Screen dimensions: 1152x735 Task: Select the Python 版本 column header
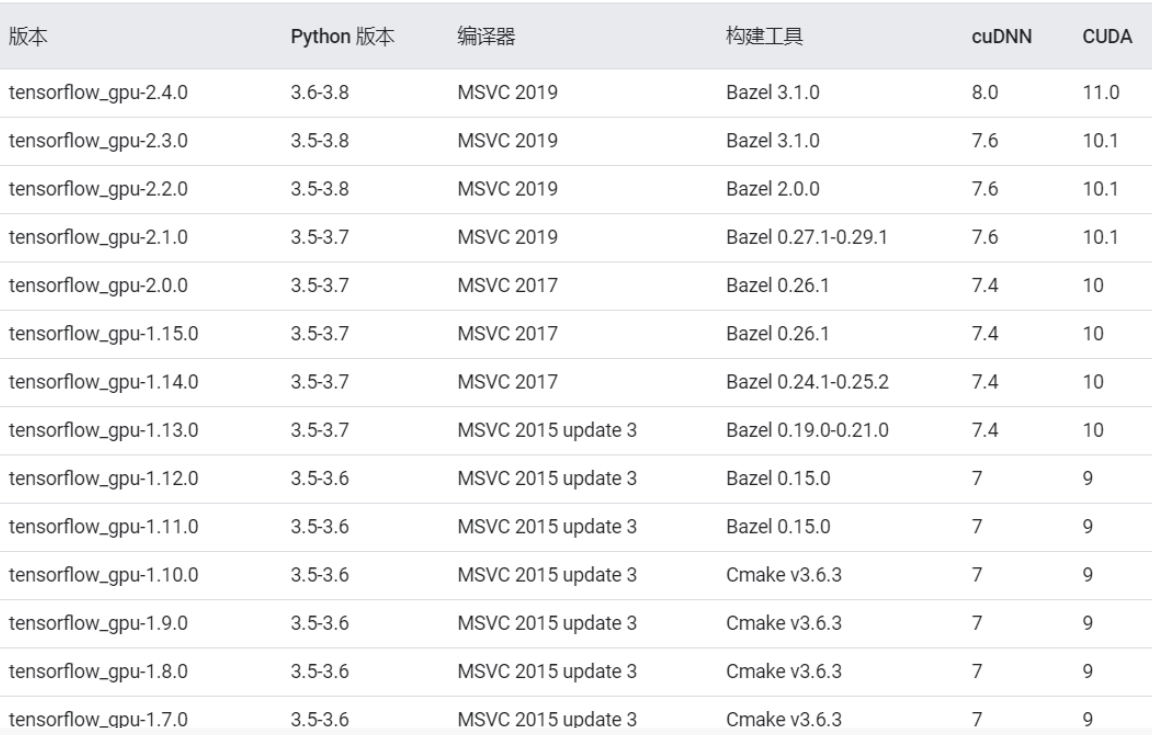point(342,36)
